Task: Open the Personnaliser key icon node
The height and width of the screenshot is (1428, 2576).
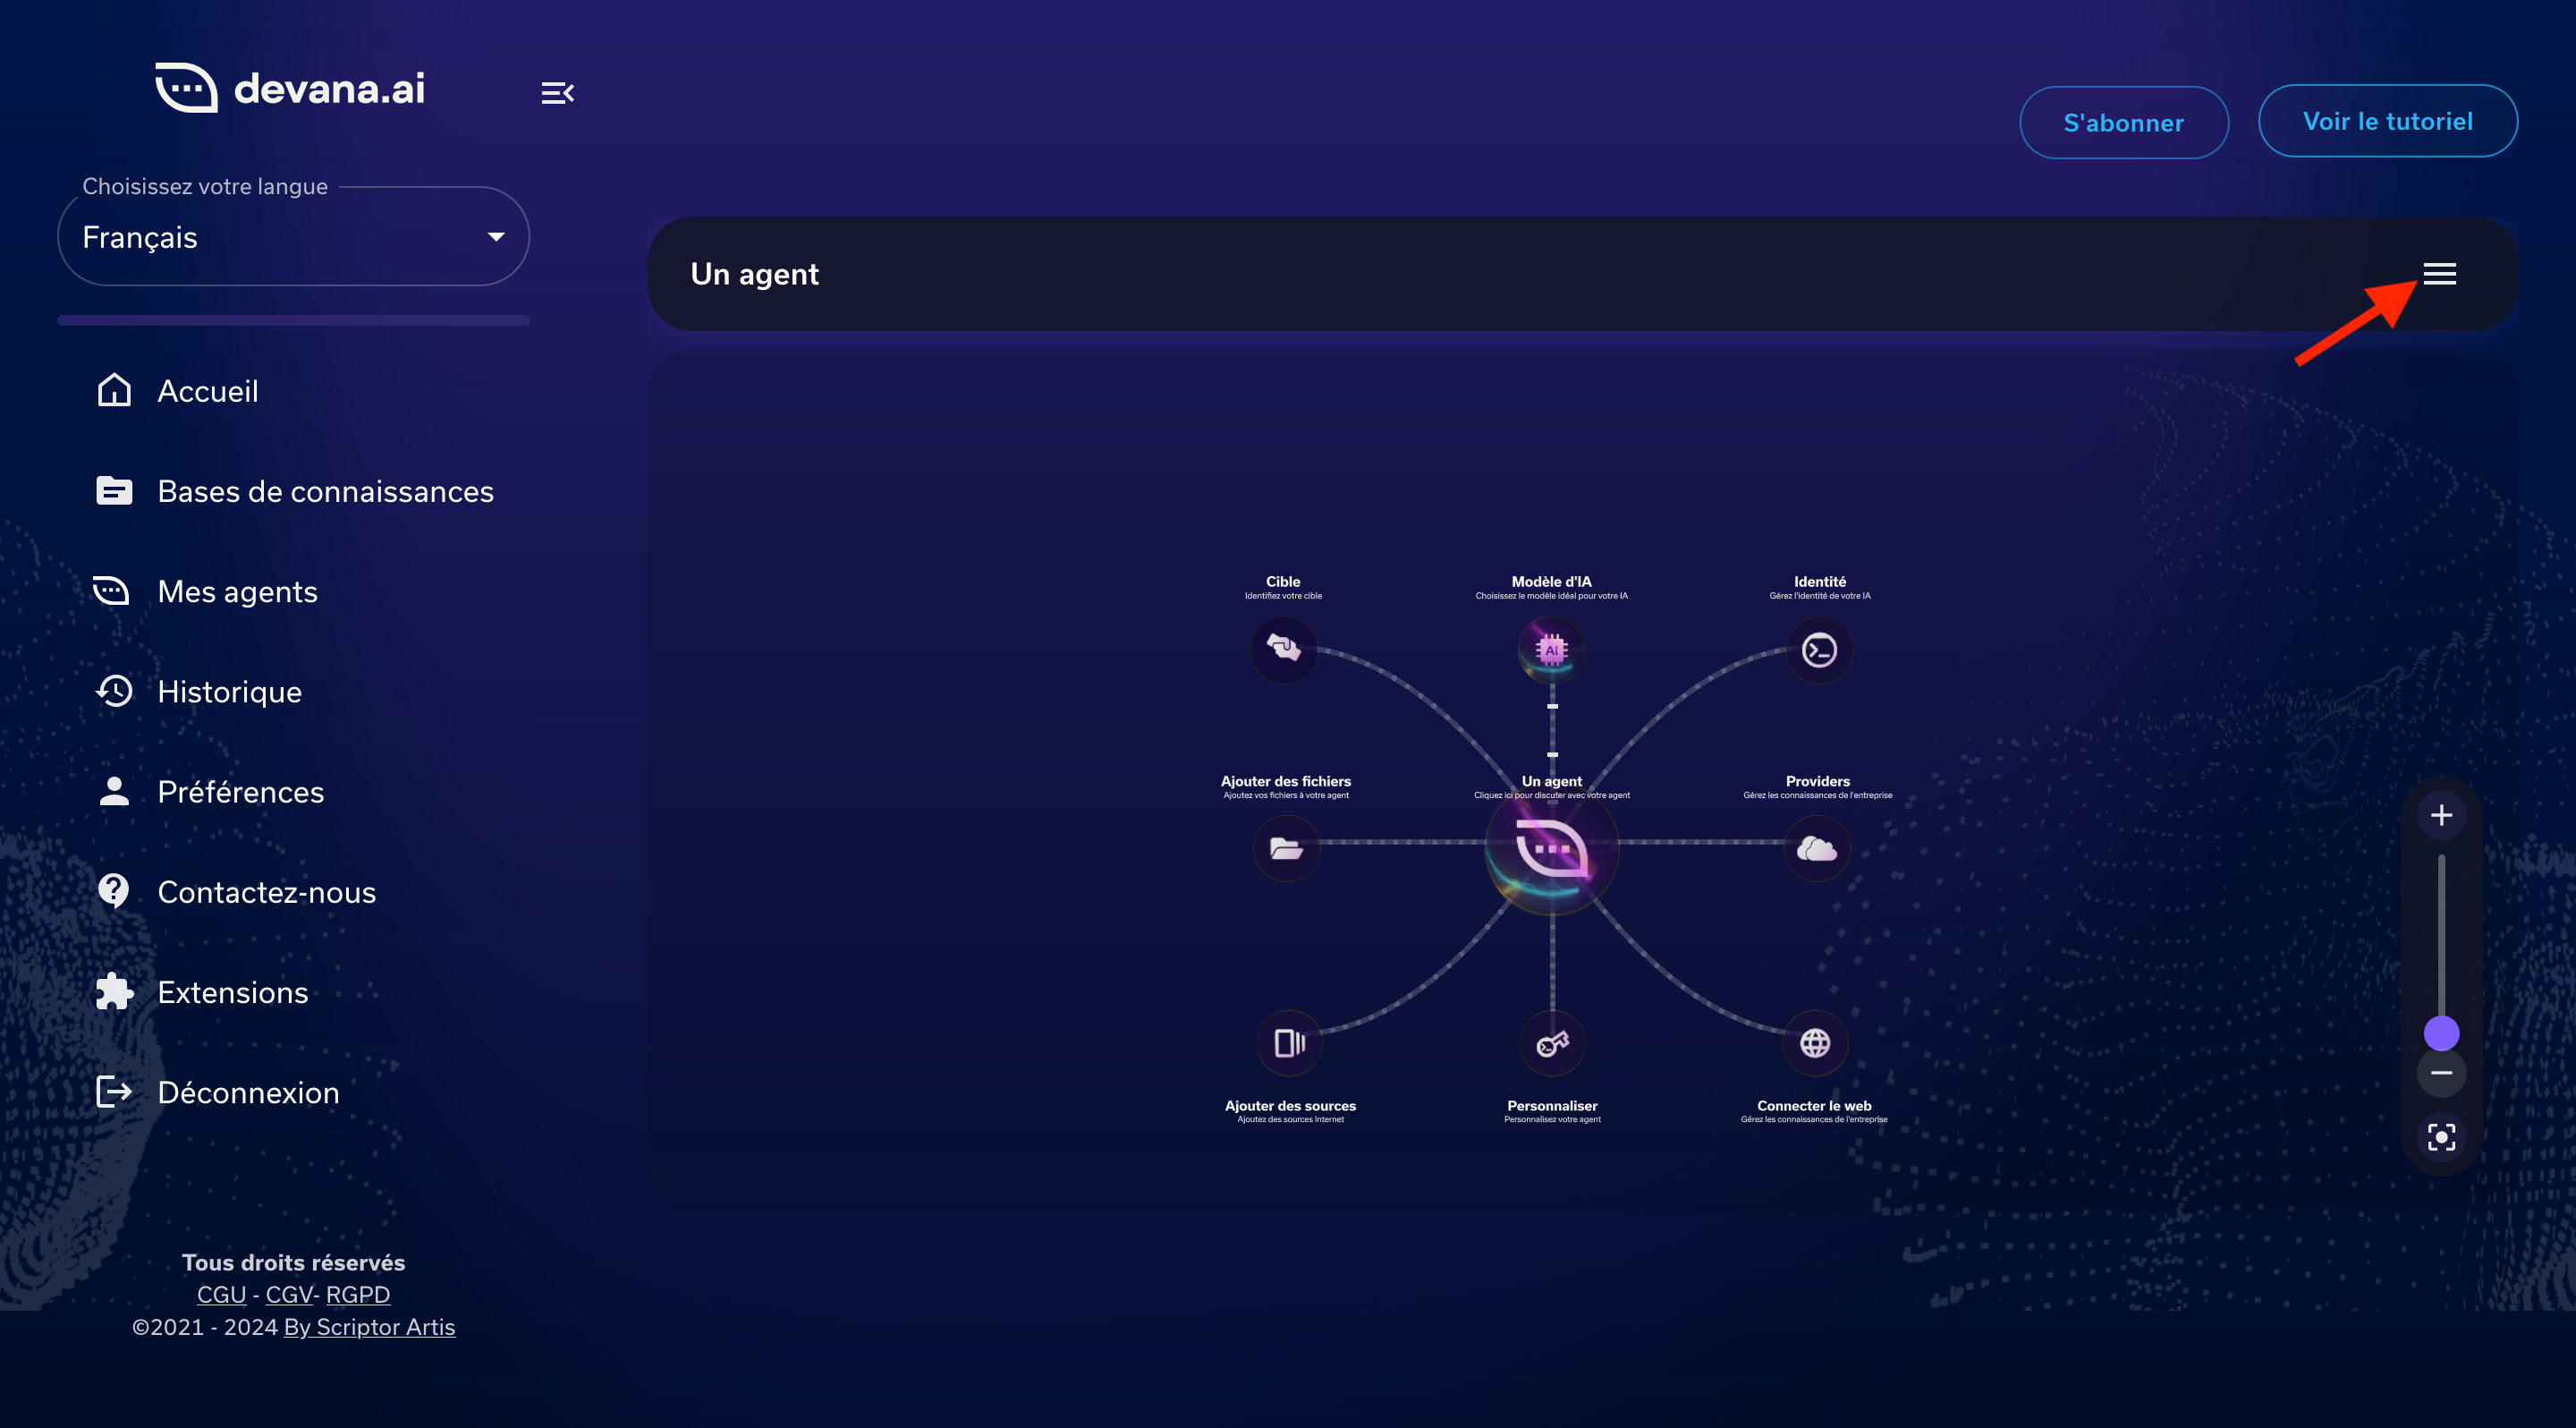Action: click(1552, 1043)
